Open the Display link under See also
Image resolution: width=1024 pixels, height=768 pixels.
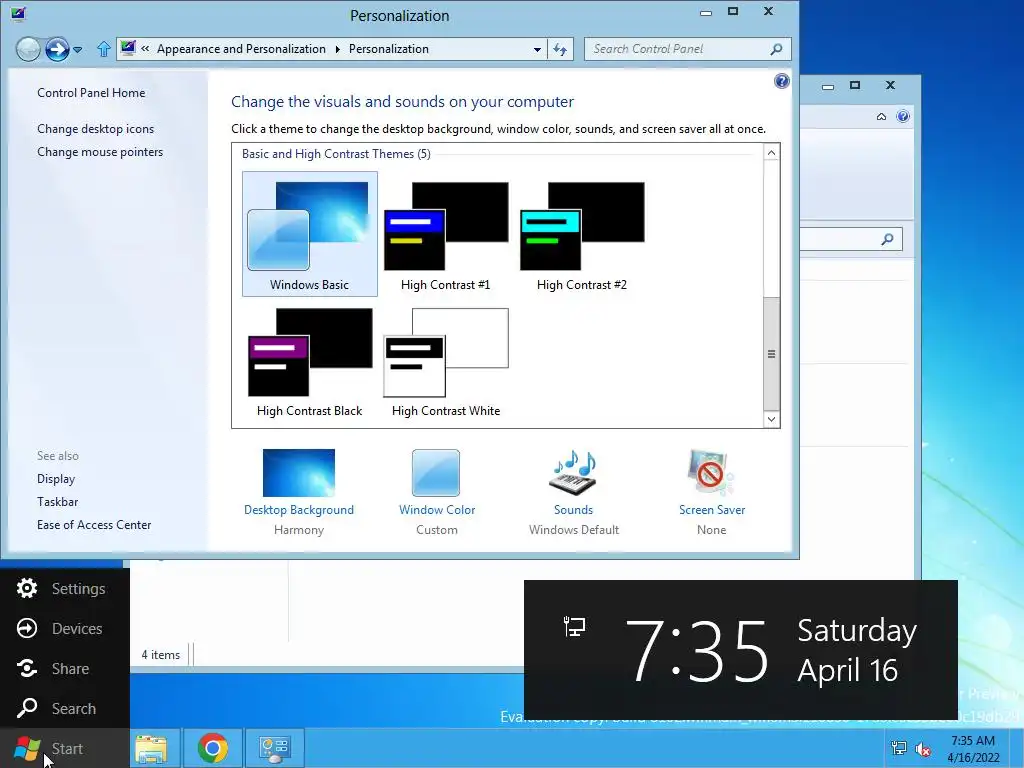[56, 479]
